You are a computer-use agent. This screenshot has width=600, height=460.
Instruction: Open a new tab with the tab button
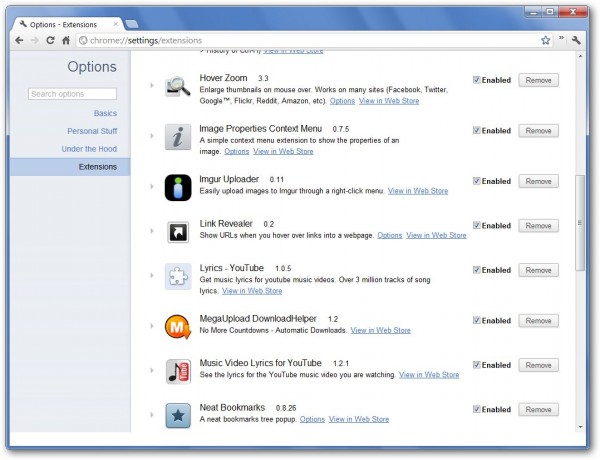click(x=132, y=24)
